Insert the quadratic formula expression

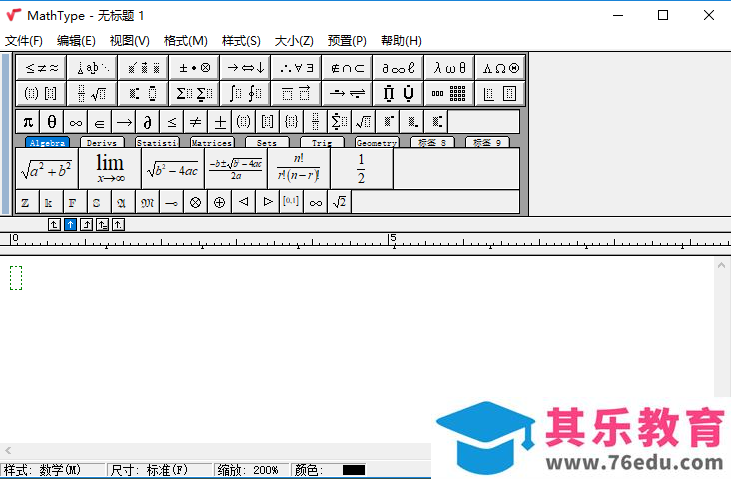point(236,169)
